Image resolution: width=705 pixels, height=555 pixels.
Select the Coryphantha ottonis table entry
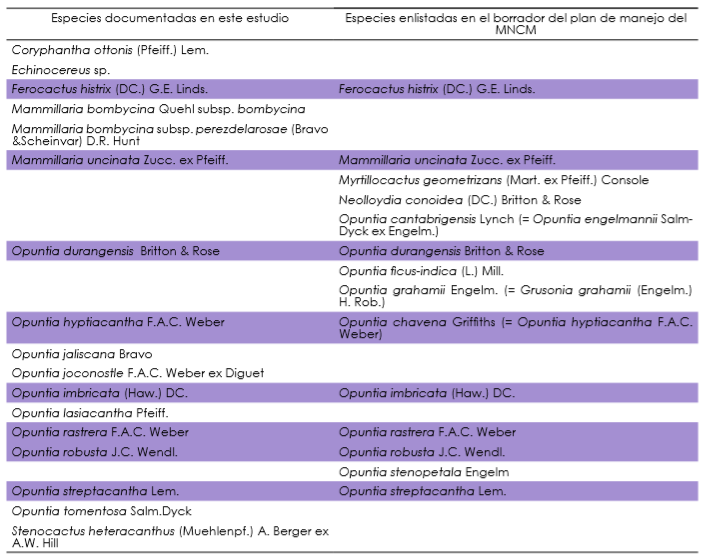110,49
